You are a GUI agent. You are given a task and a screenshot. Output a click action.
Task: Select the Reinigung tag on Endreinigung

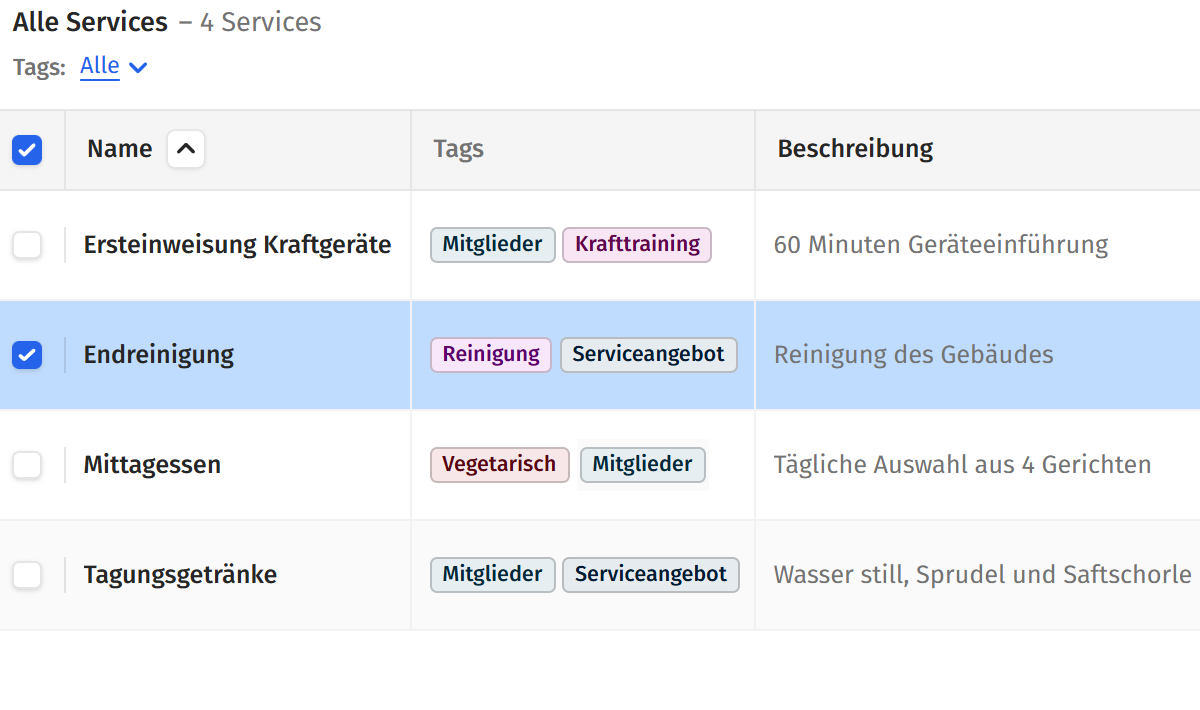490,354
